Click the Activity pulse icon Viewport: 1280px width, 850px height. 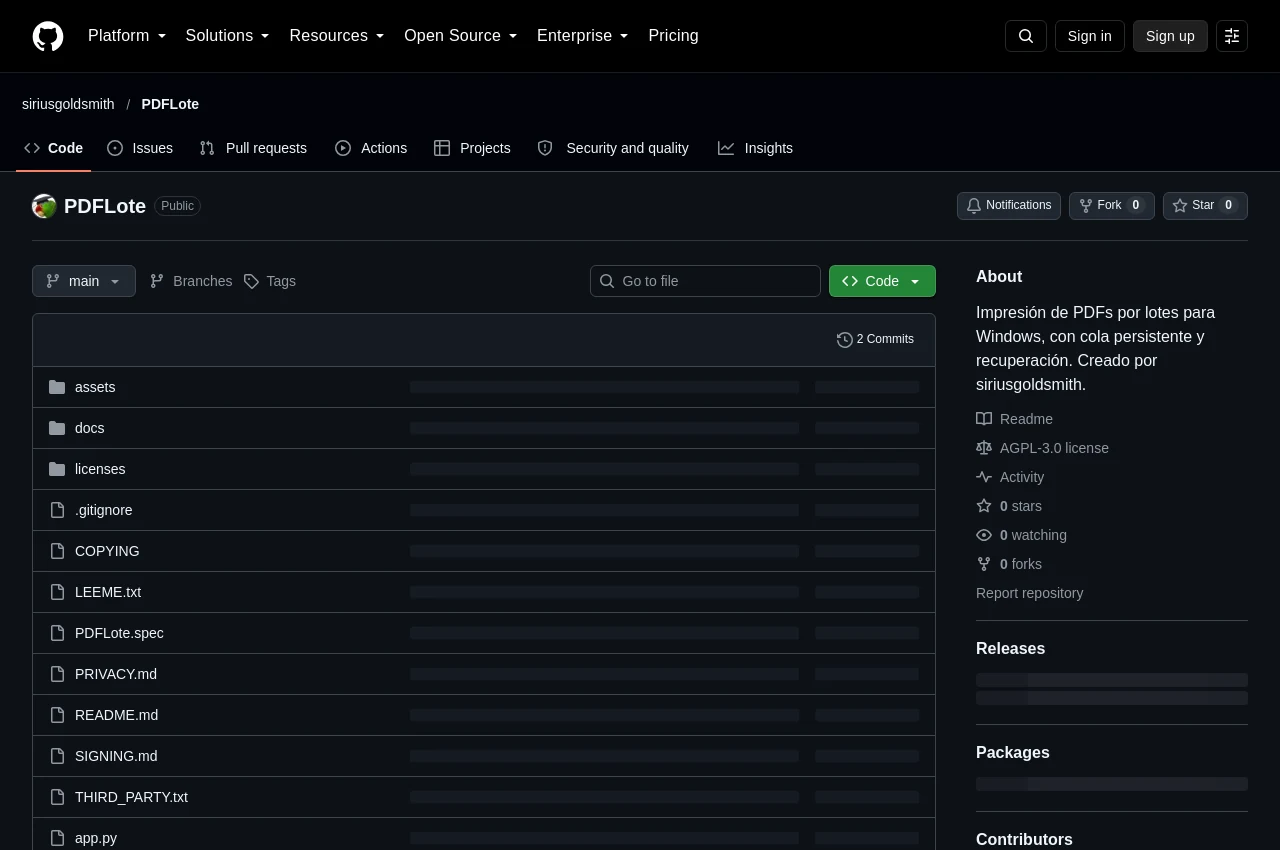[984, 477]
